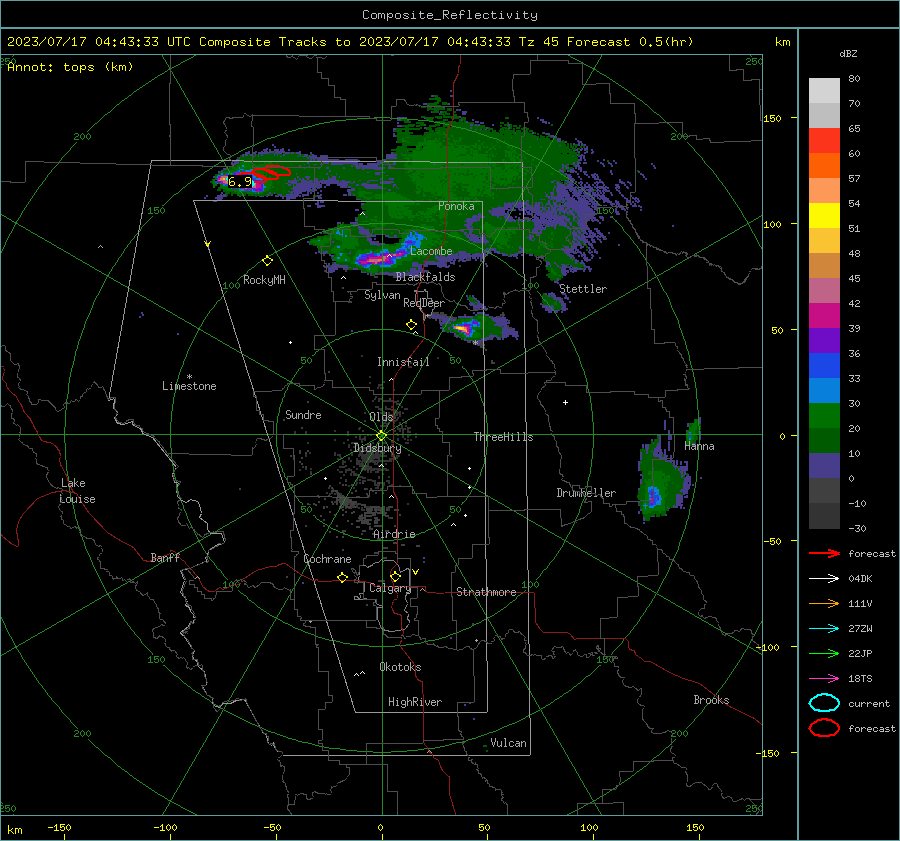This screenshot has width=900, height=841.
Task: Click the yellow 54 dBZ color swatch
Action: point(824,216)
